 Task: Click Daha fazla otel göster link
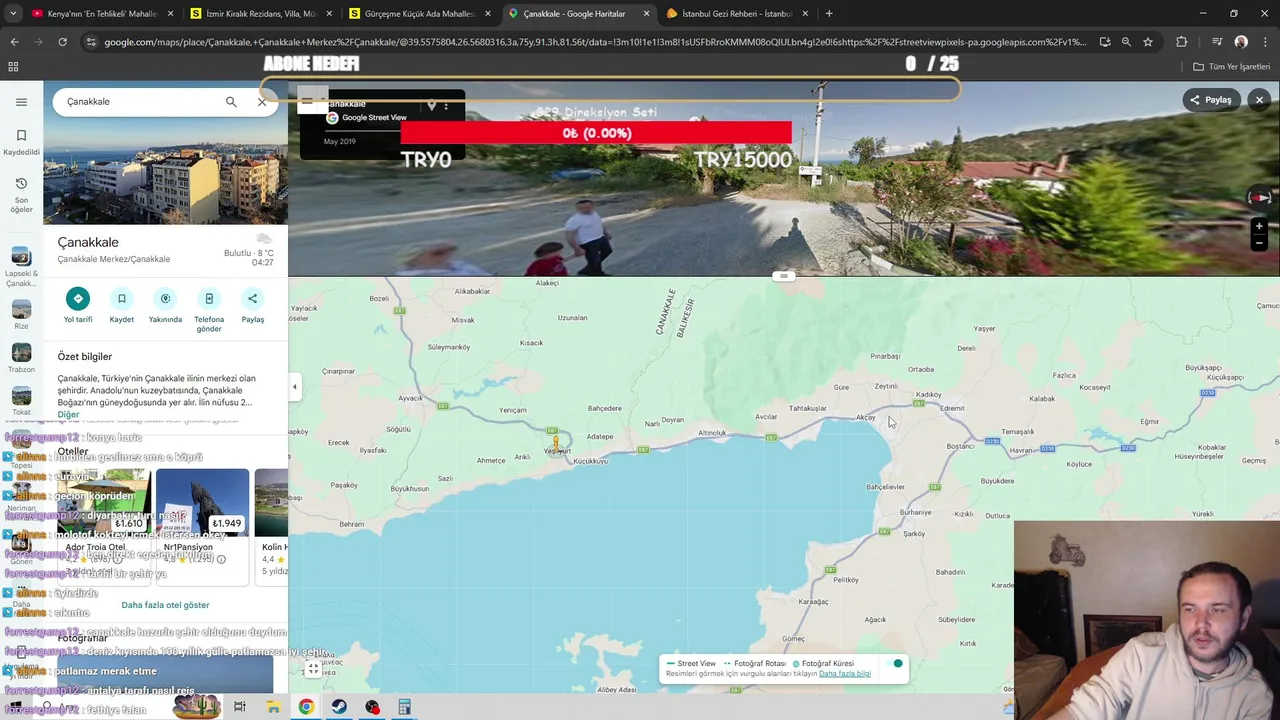pos(165,605)
